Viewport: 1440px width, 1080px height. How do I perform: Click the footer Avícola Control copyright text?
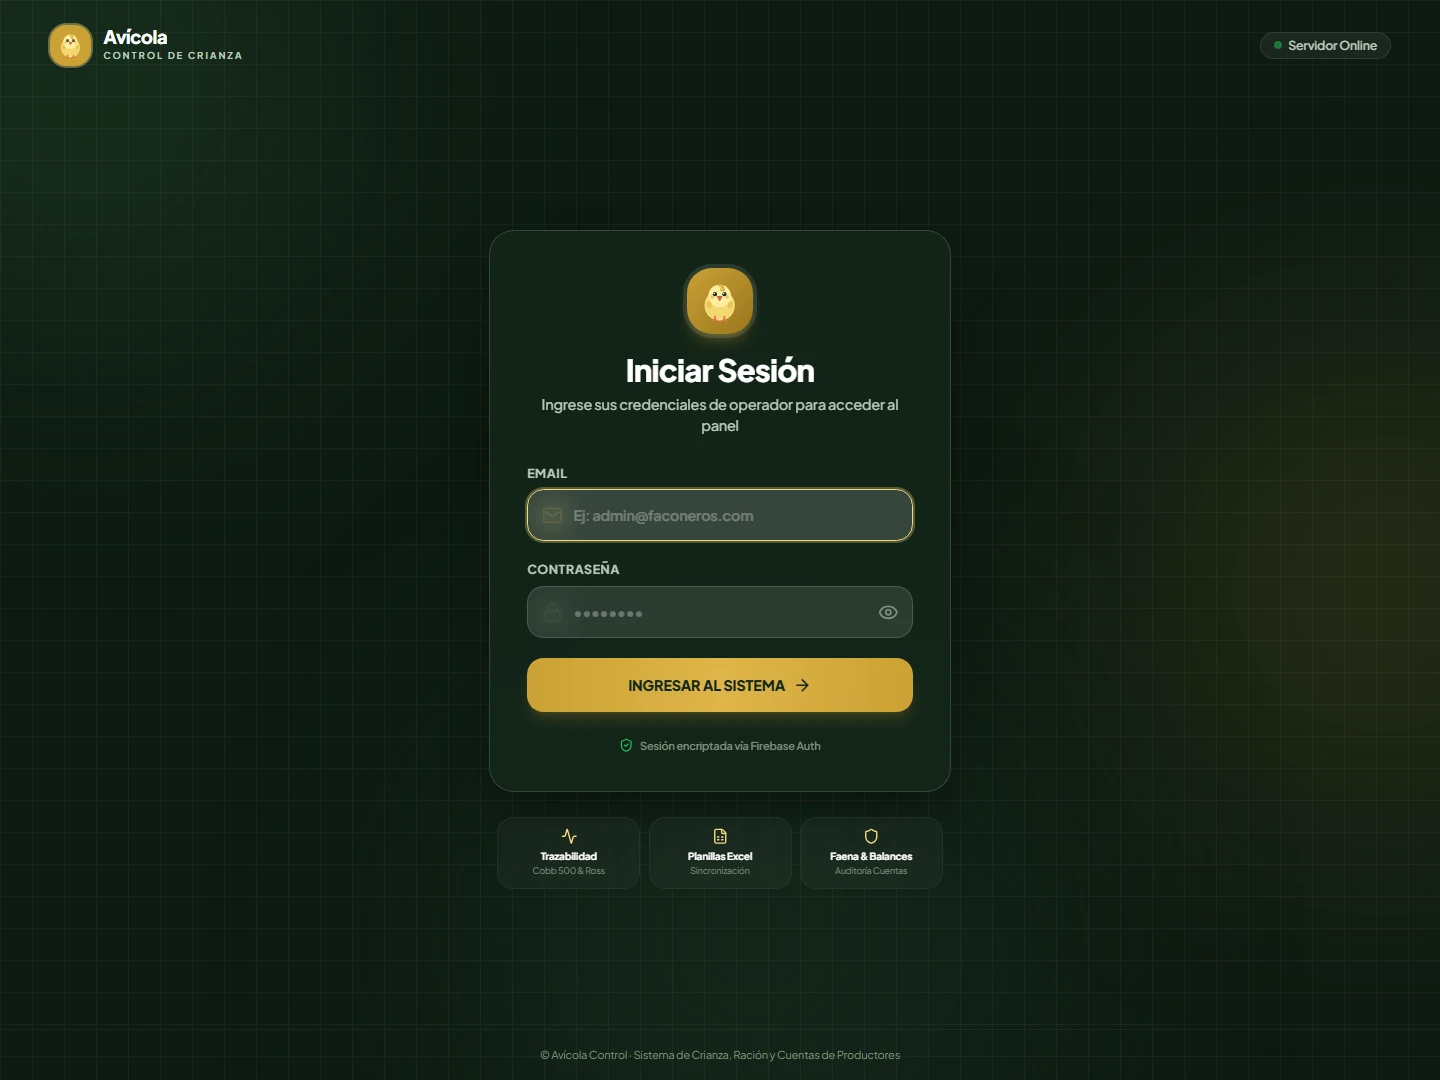coord(720,1055)
